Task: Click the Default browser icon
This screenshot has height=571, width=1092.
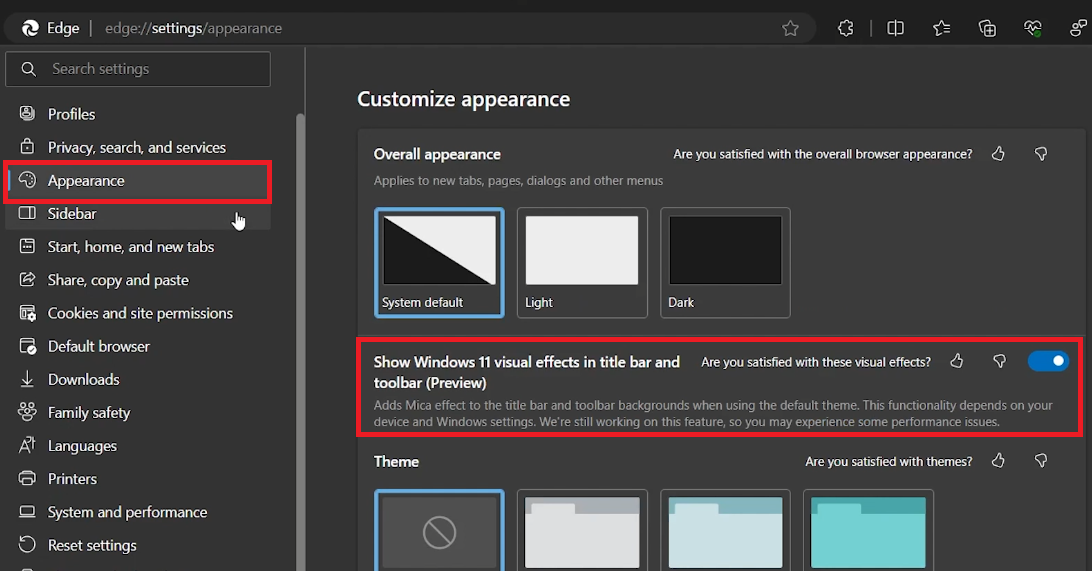Action: pos(27,346)
